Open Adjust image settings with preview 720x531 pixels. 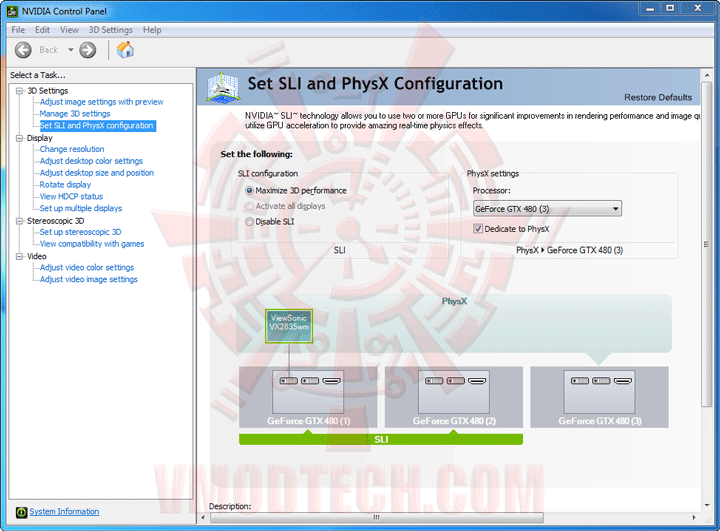[x=101, y=102]
